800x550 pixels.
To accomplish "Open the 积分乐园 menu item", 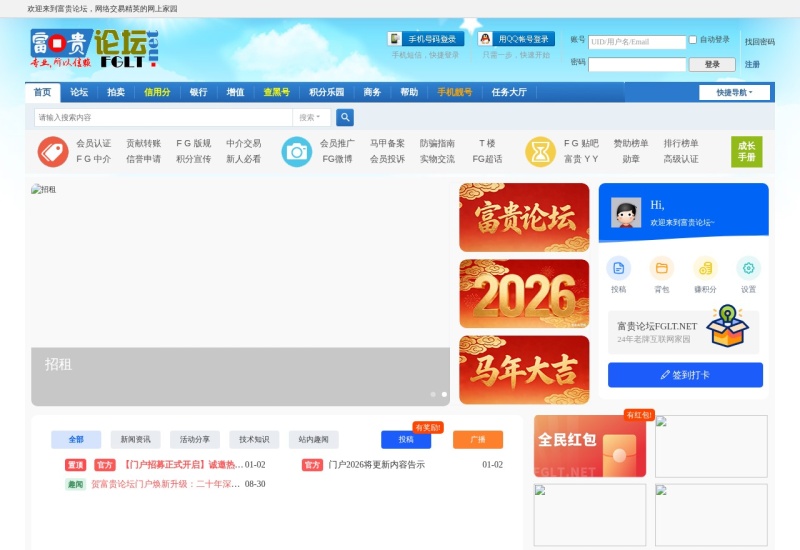I will [327, 92].
